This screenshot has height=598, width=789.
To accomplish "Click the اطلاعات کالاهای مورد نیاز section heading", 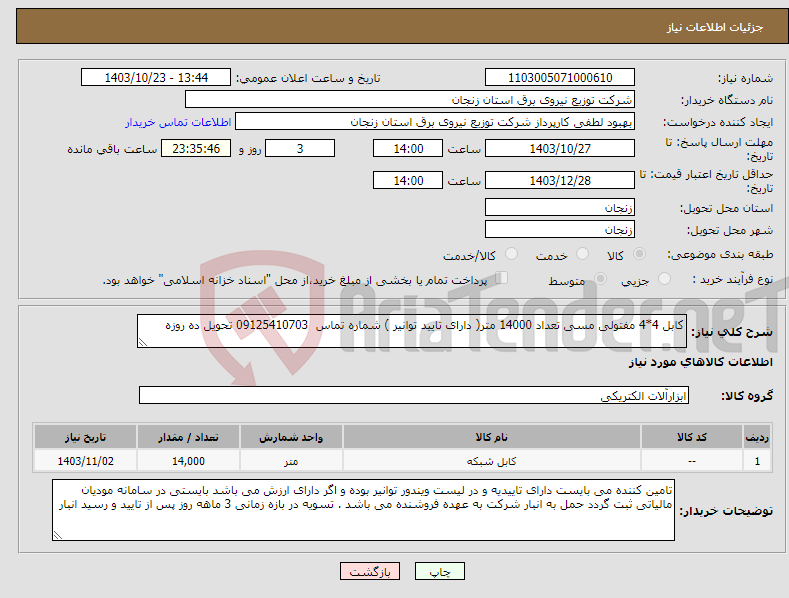I will (x=700, y=362).
